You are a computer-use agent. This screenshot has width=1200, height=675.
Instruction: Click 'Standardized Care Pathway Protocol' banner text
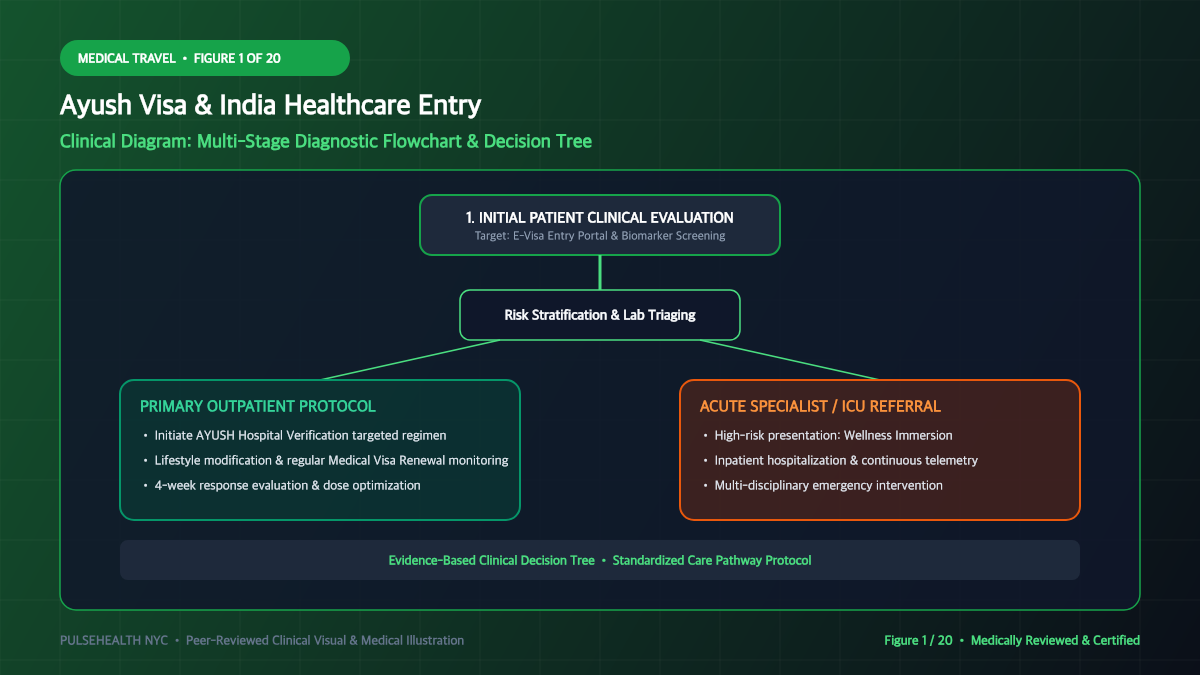(x=712, y=560)
